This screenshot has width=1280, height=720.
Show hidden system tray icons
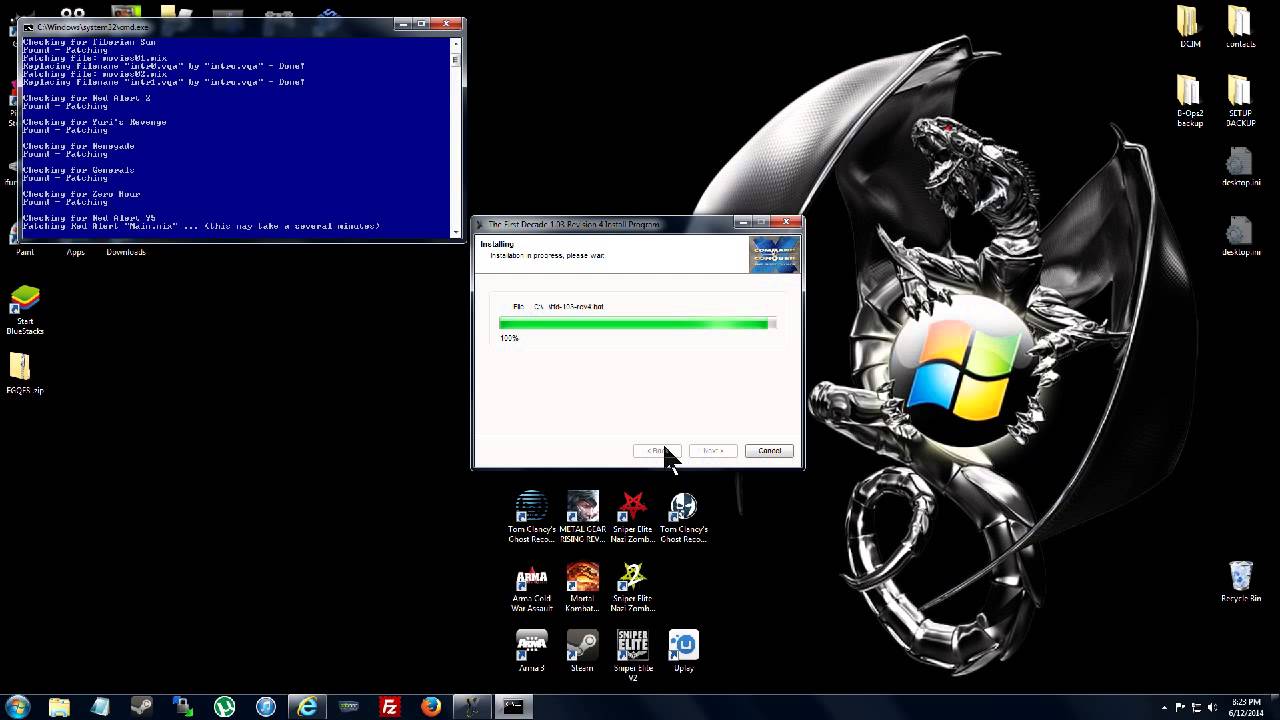[1165, 707]
